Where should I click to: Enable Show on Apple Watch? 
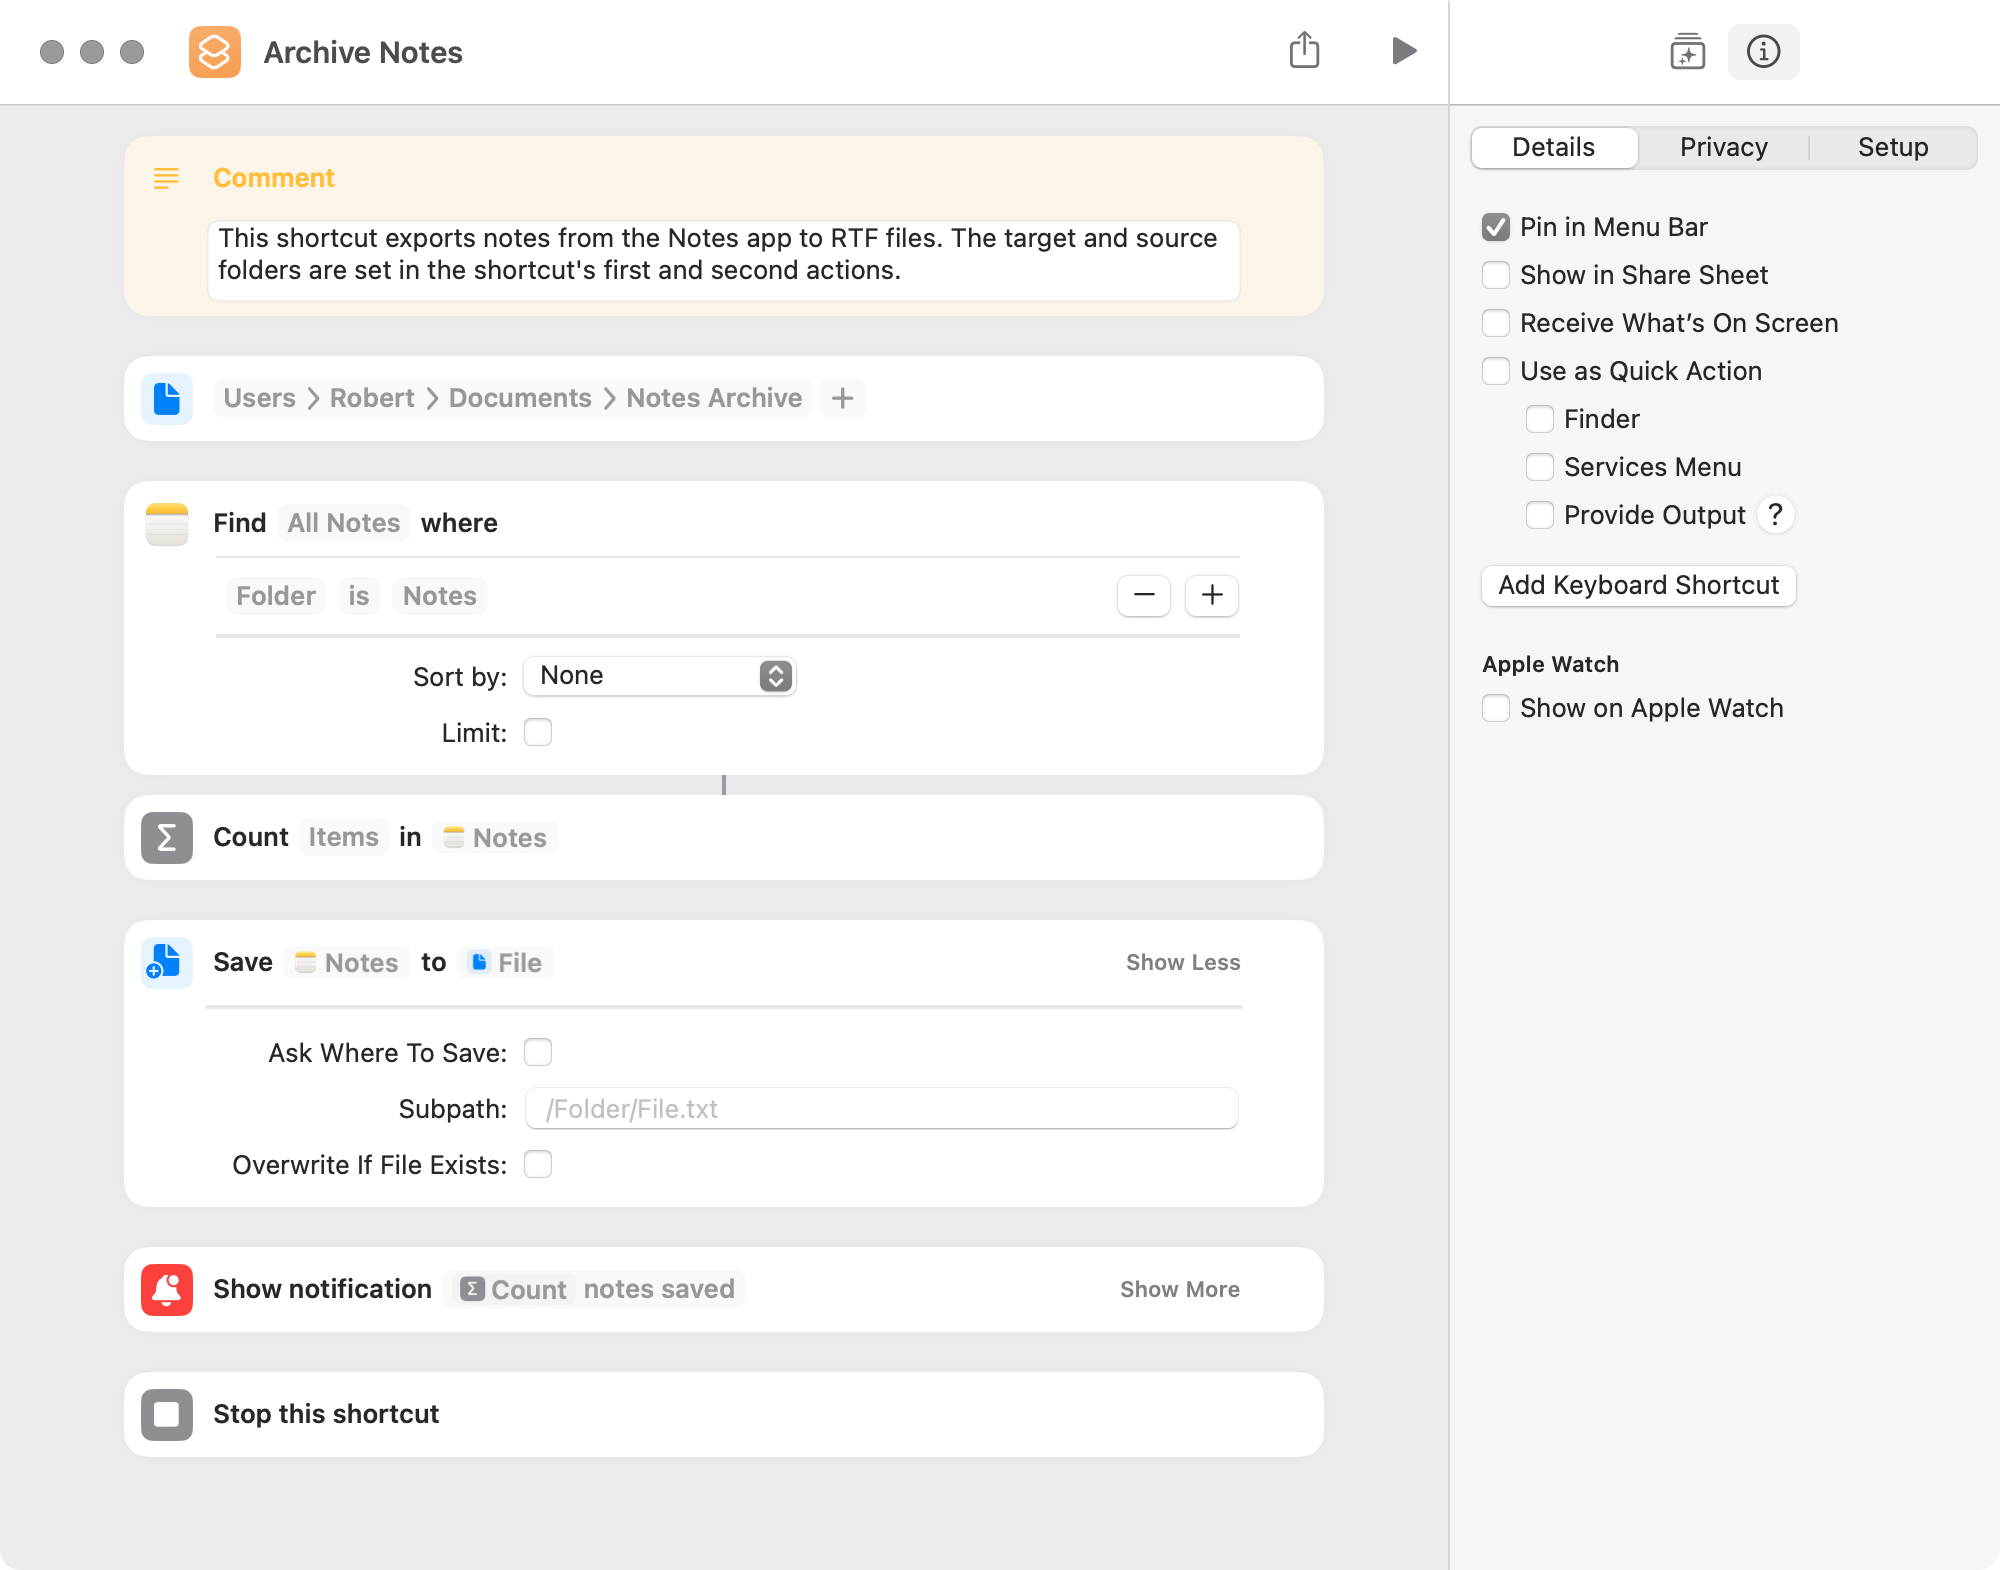pyautogui.click(x=1496, y=708)
